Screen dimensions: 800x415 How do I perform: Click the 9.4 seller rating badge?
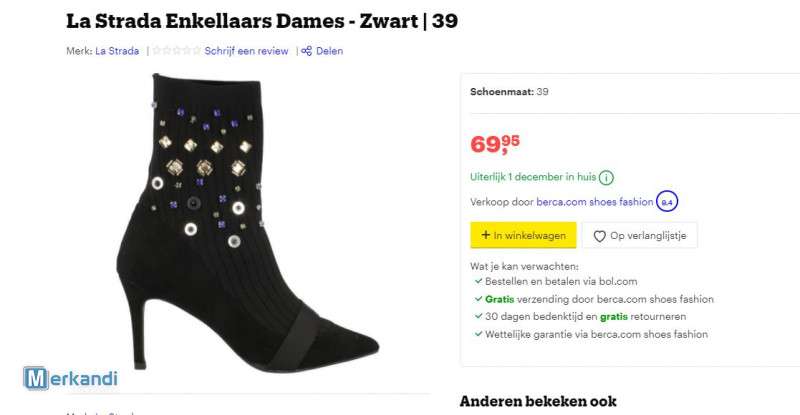(667, 202)
